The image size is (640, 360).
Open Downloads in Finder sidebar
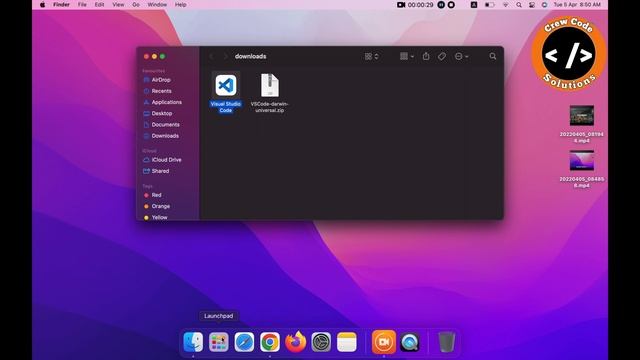(x=165, y=136)
